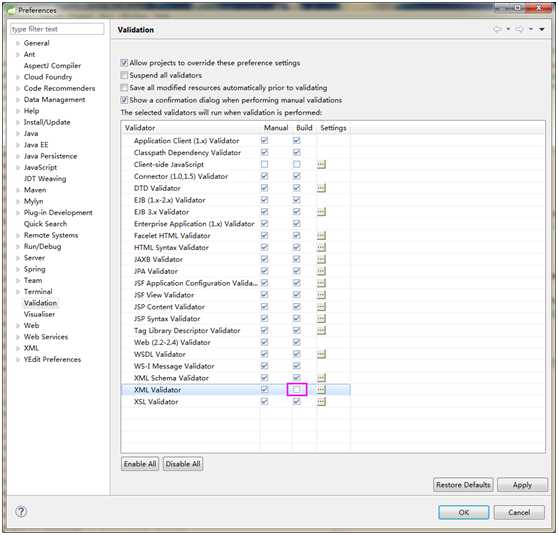Open settings for Tag Library Descriptor Validator
Image resolution: width=558 pixels, height=535 pixels.
321,330
